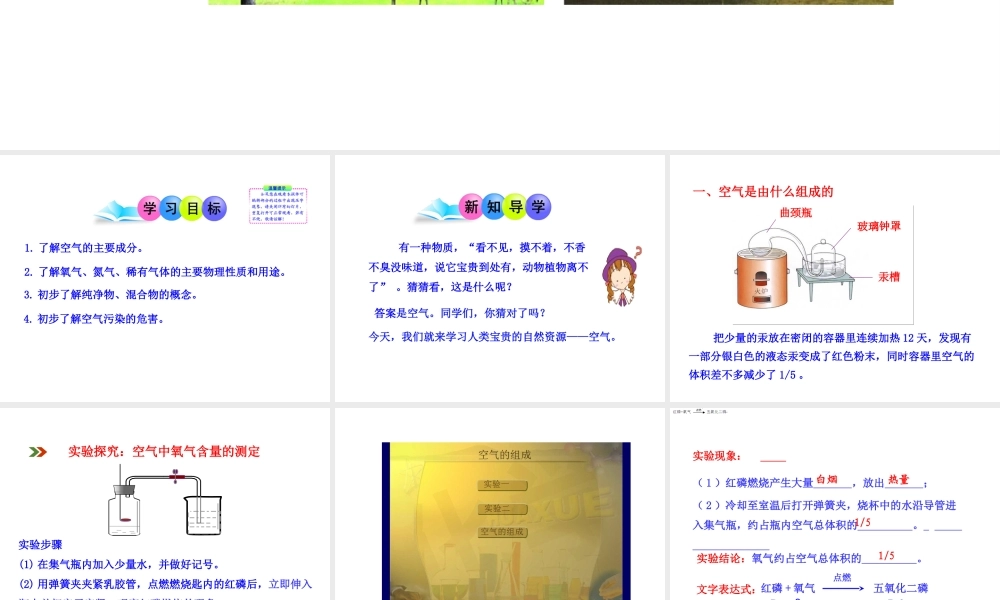This screenshot has width=1000, height=600.
Task: Click the cartoon girl with question mark
Action: tap(622, 275)
